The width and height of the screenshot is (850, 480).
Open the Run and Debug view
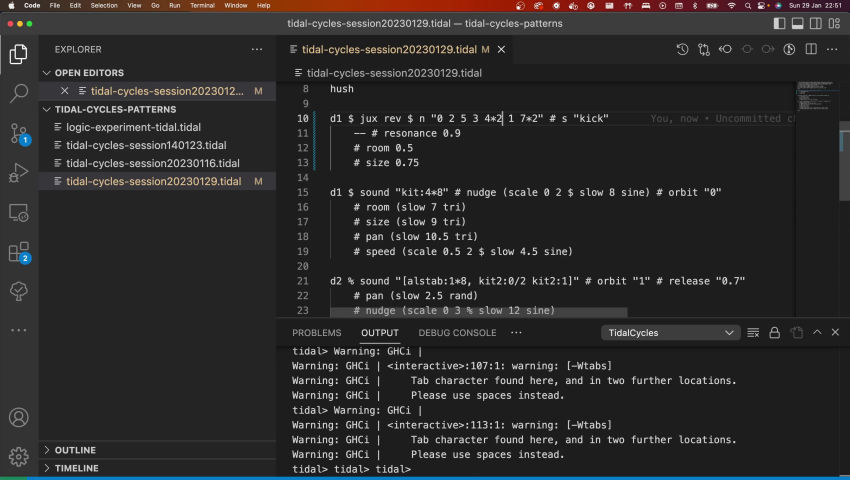[x=18, y=173]
